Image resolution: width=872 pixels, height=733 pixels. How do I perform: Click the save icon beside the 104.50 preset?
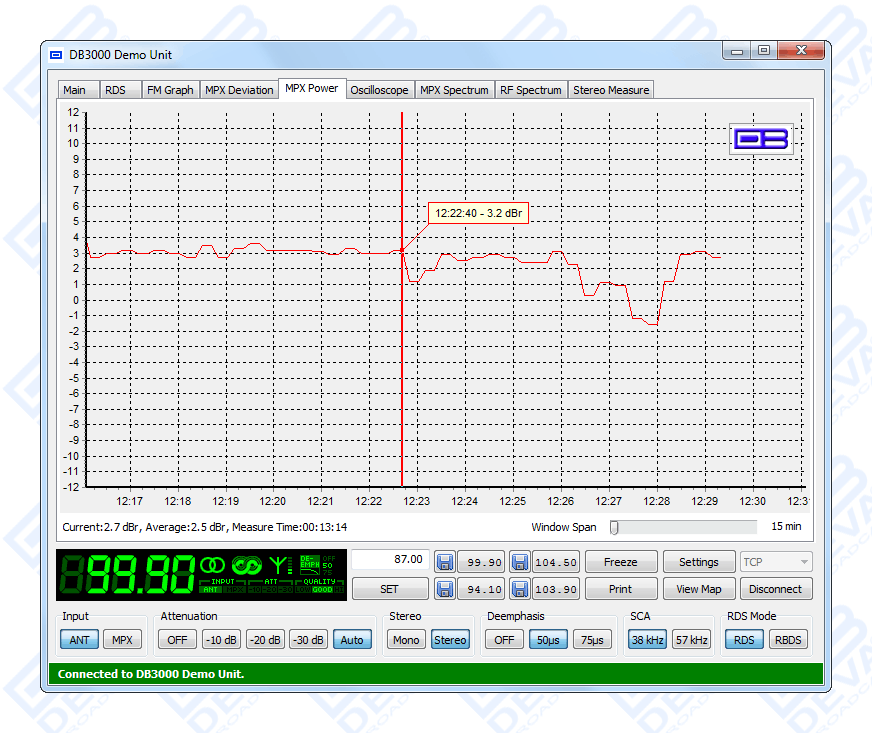tap(520, 562)
